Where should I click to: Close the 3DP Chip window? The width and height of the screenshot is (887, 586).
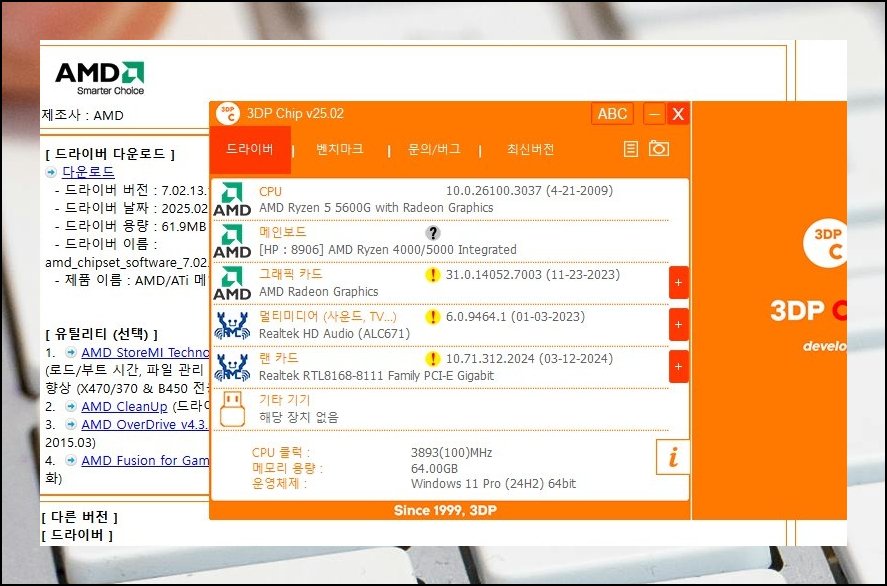point(678,114)
